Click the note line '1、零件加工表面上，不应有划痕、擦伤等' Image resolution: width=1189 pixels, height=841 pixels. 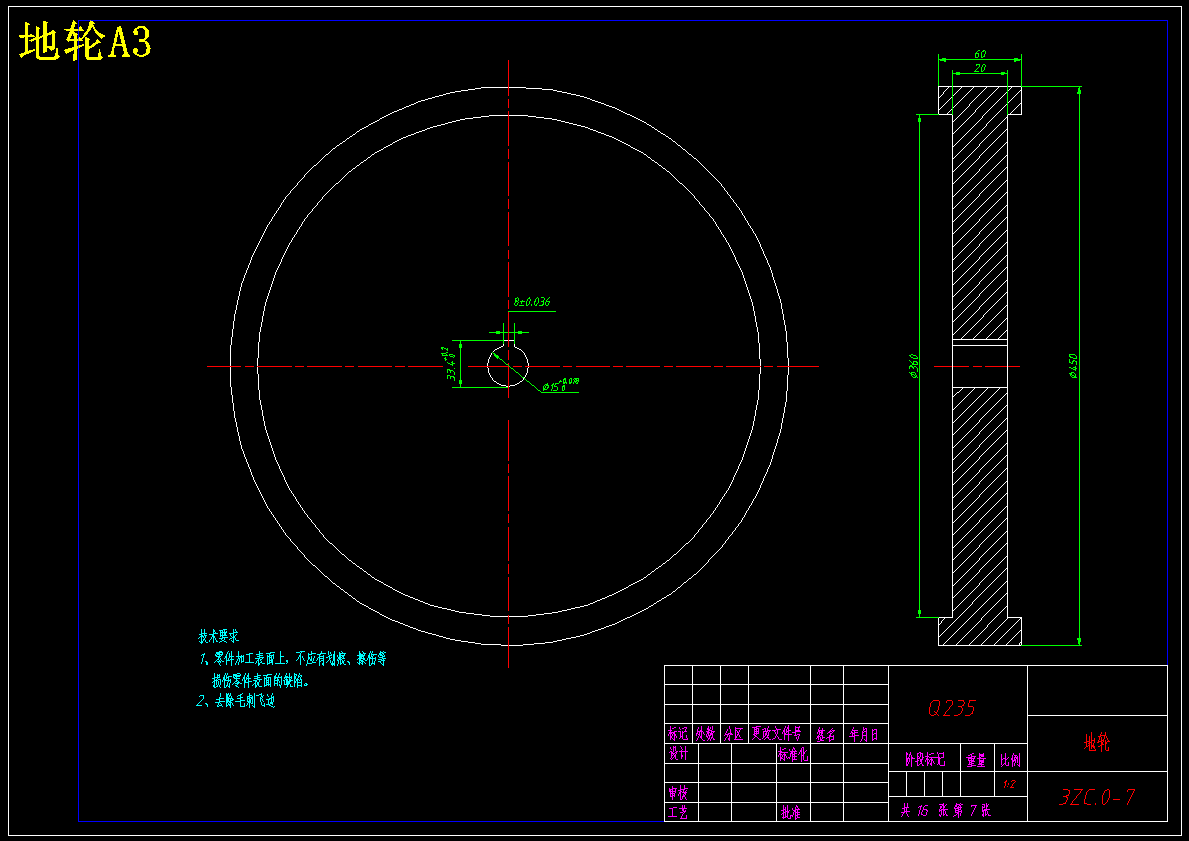(293, 658)
